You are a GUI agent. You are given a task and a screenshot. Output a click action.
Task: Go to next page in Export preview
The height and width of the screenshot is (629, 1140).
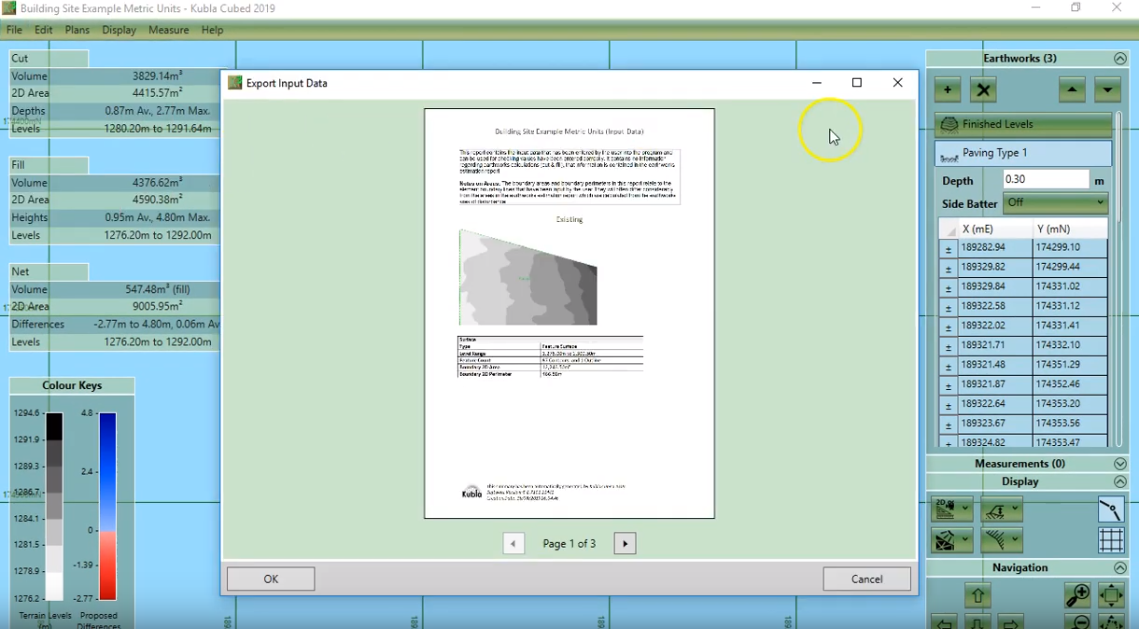(x=625, y=543)
